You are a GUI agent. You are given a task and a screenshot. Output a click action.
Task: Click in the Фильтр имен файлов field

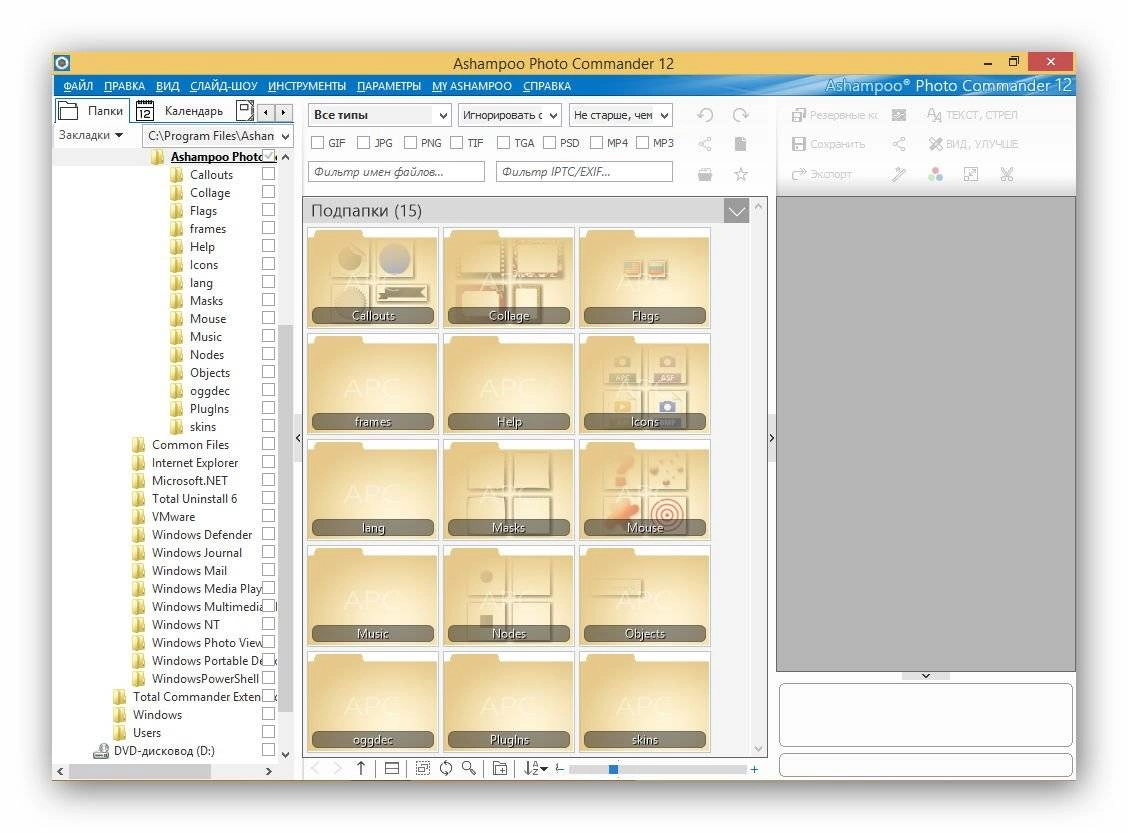pos(396,172)
